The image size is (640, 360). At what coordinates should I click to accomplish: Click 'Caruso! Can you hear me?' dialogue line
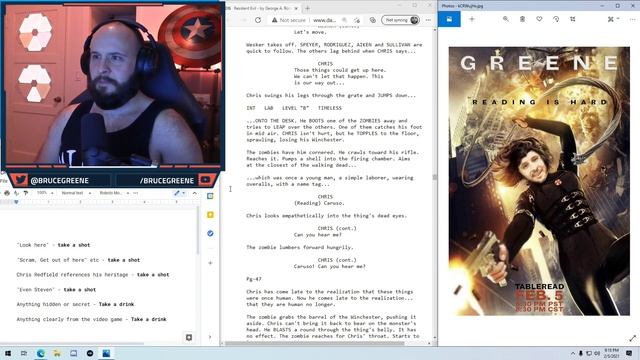coord(329,266)
